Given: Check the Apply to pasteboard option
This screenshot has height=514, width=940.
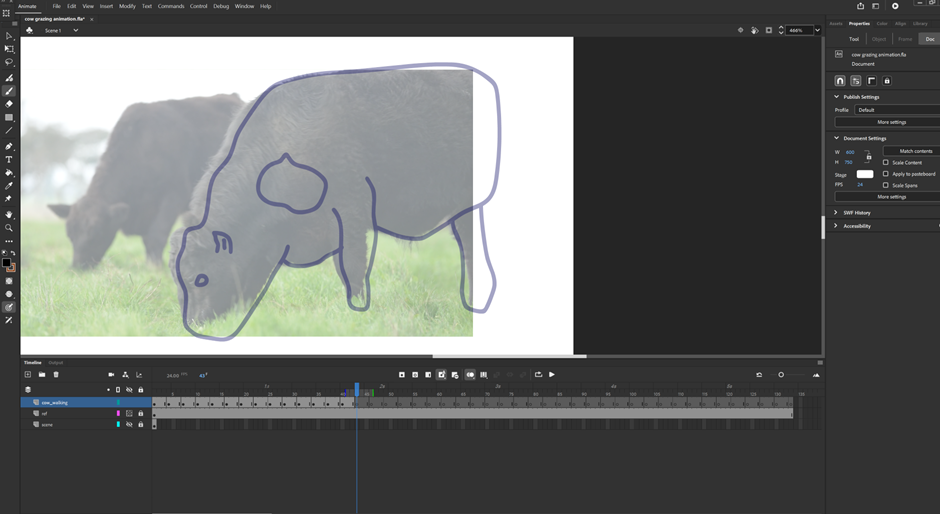Looking at the screenshot, I should coord(885,174).
